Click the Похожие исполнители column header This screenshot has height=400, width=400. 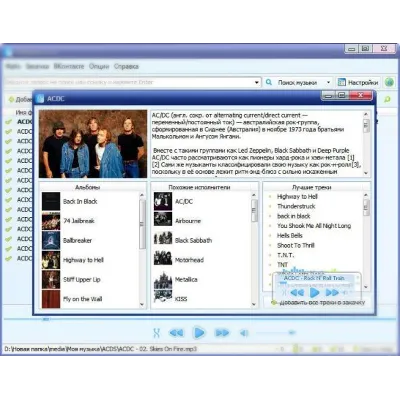coord(199,187)
